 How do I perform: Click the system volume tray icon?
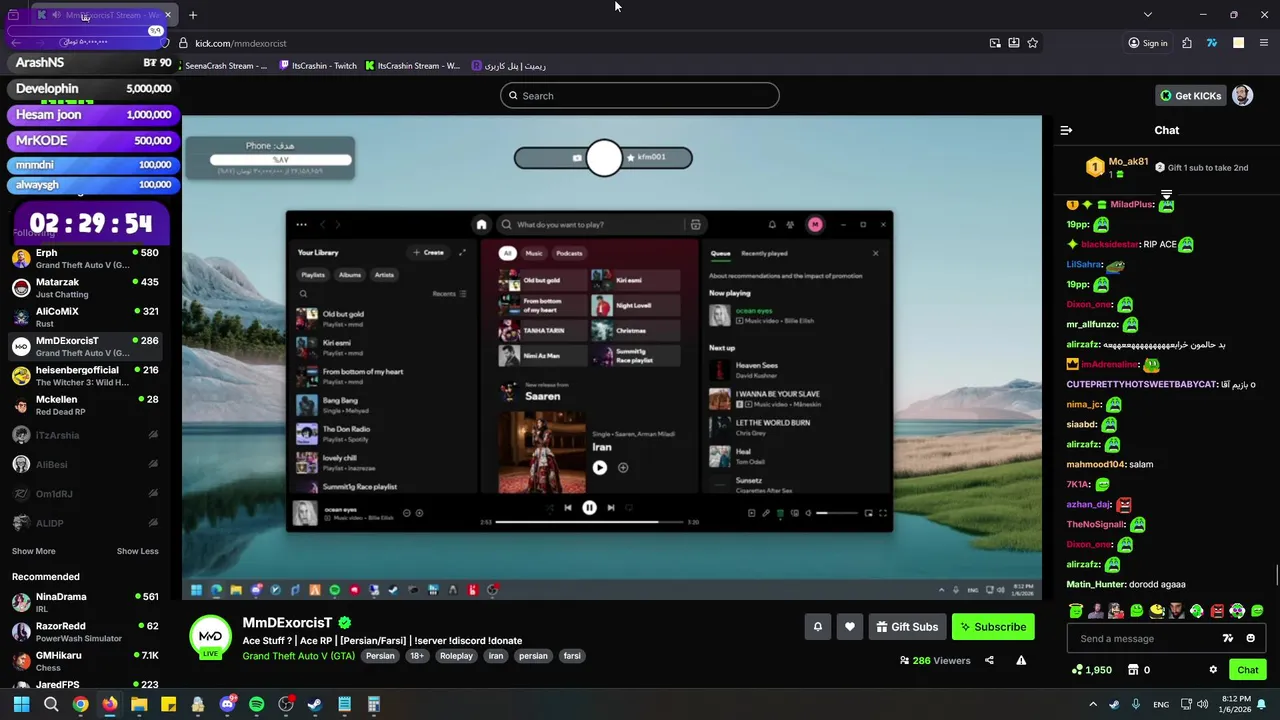coord(1202,704)
